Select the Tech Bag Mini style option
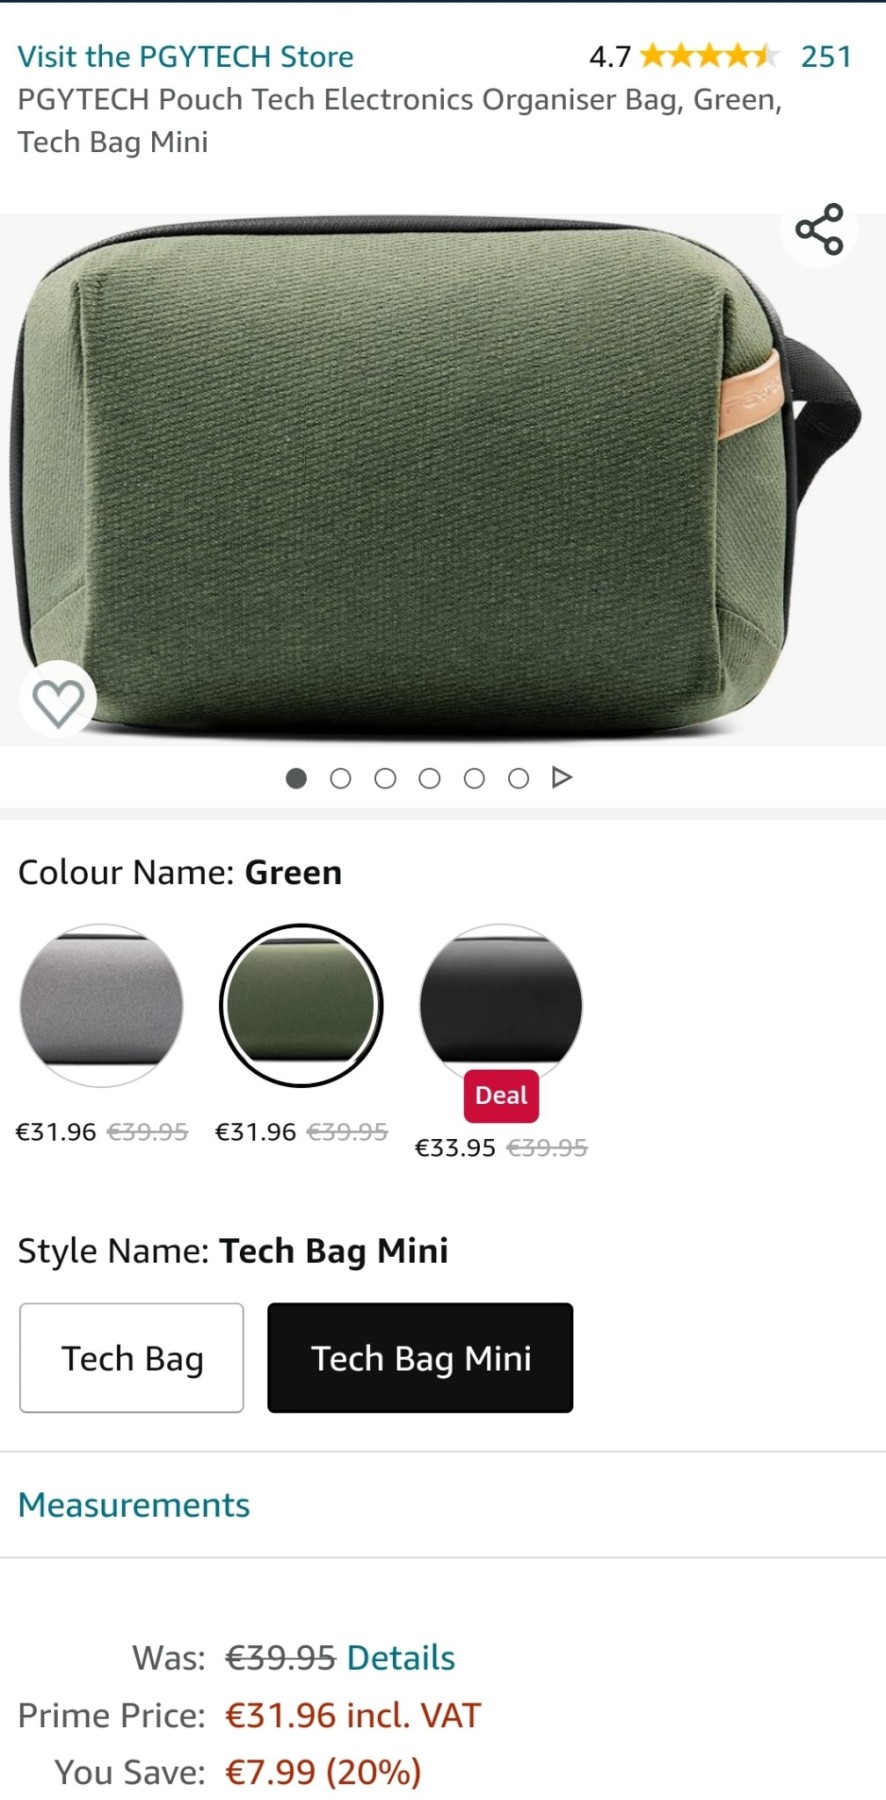 point(420,1358)
